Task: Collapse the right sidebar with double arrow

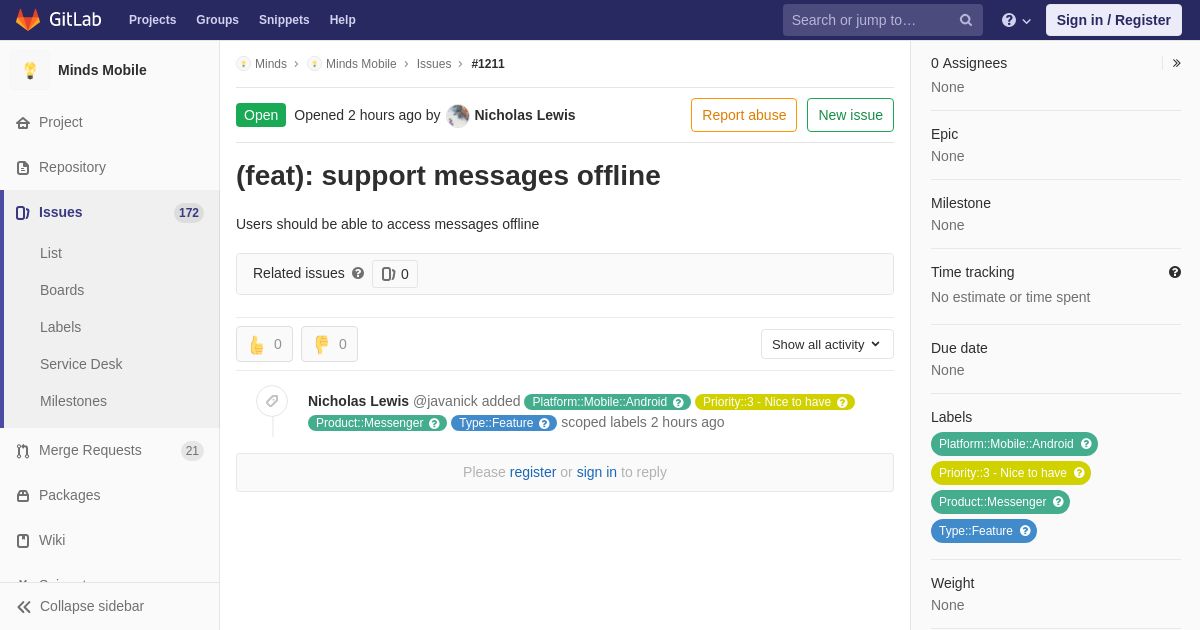Action: point(1176,63)
